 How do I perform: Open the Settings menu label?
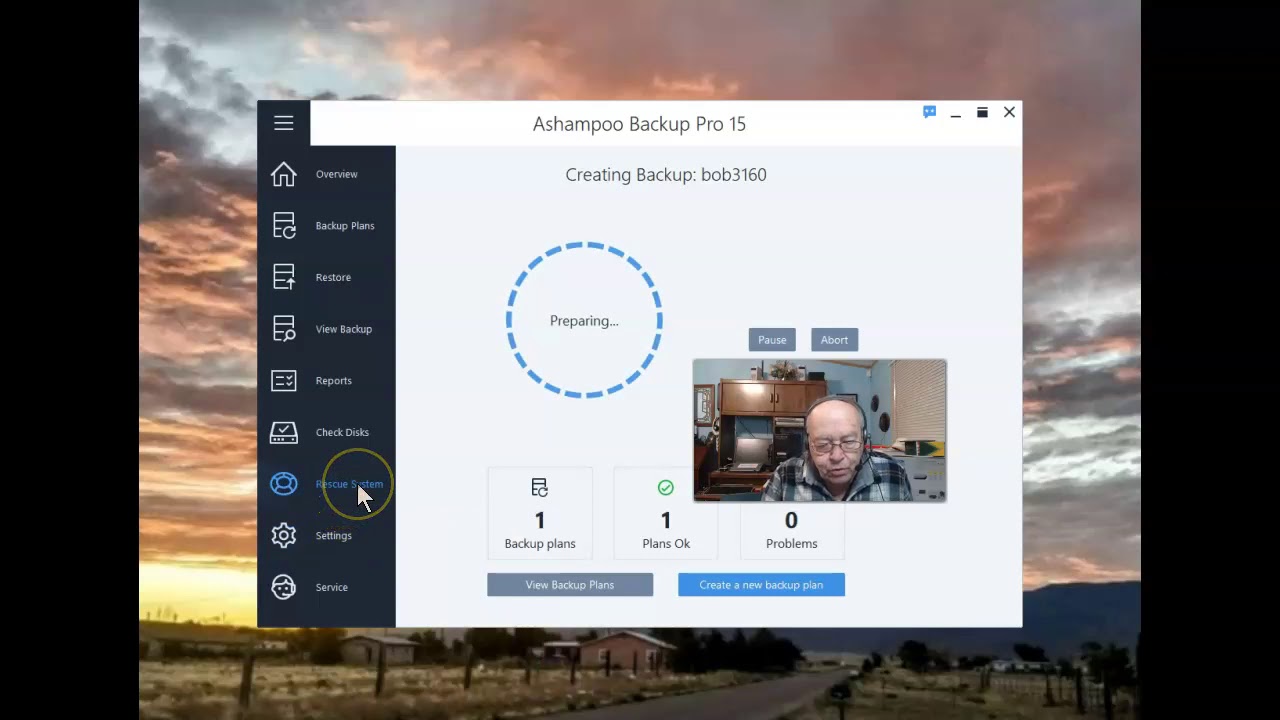click(x=333, y=536)
